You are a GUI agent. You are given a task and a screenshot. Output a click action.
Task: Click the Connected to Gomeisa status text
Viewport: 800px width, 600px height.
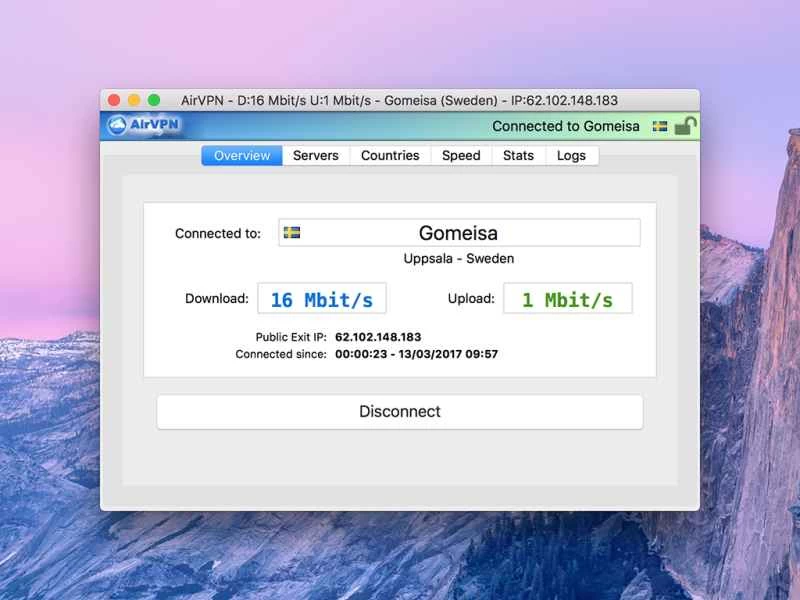coord(566,126)
